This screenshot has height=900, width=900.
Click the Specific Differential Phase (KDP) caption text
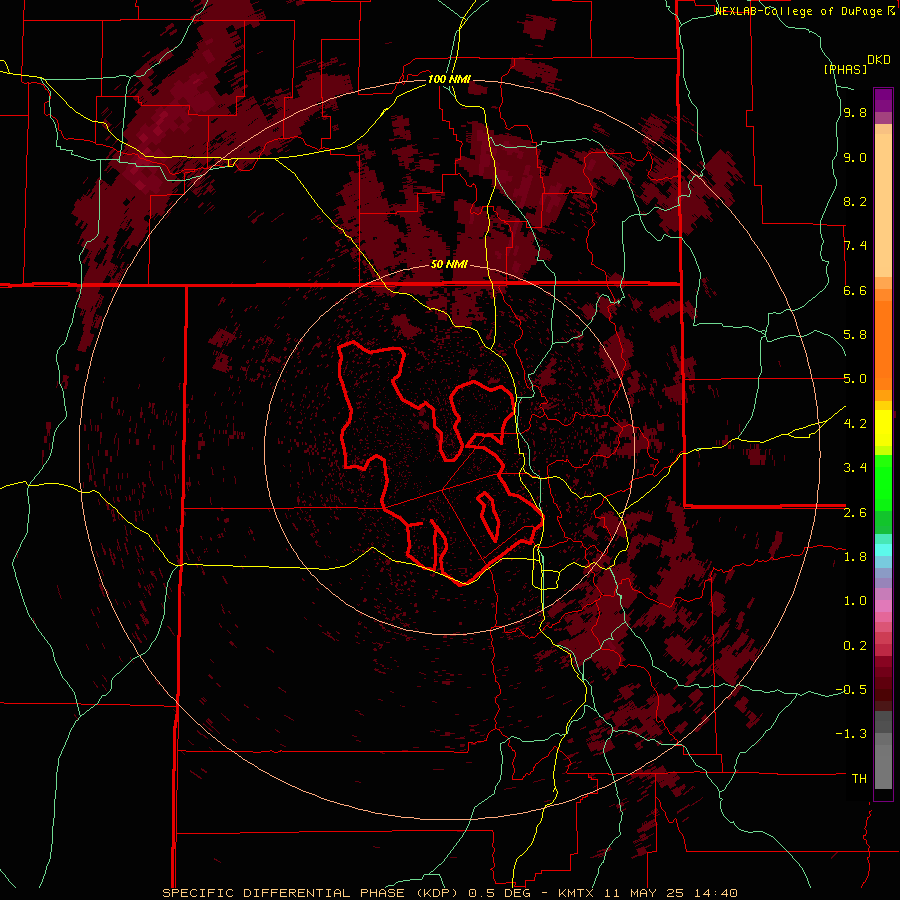tap(312, 893)
